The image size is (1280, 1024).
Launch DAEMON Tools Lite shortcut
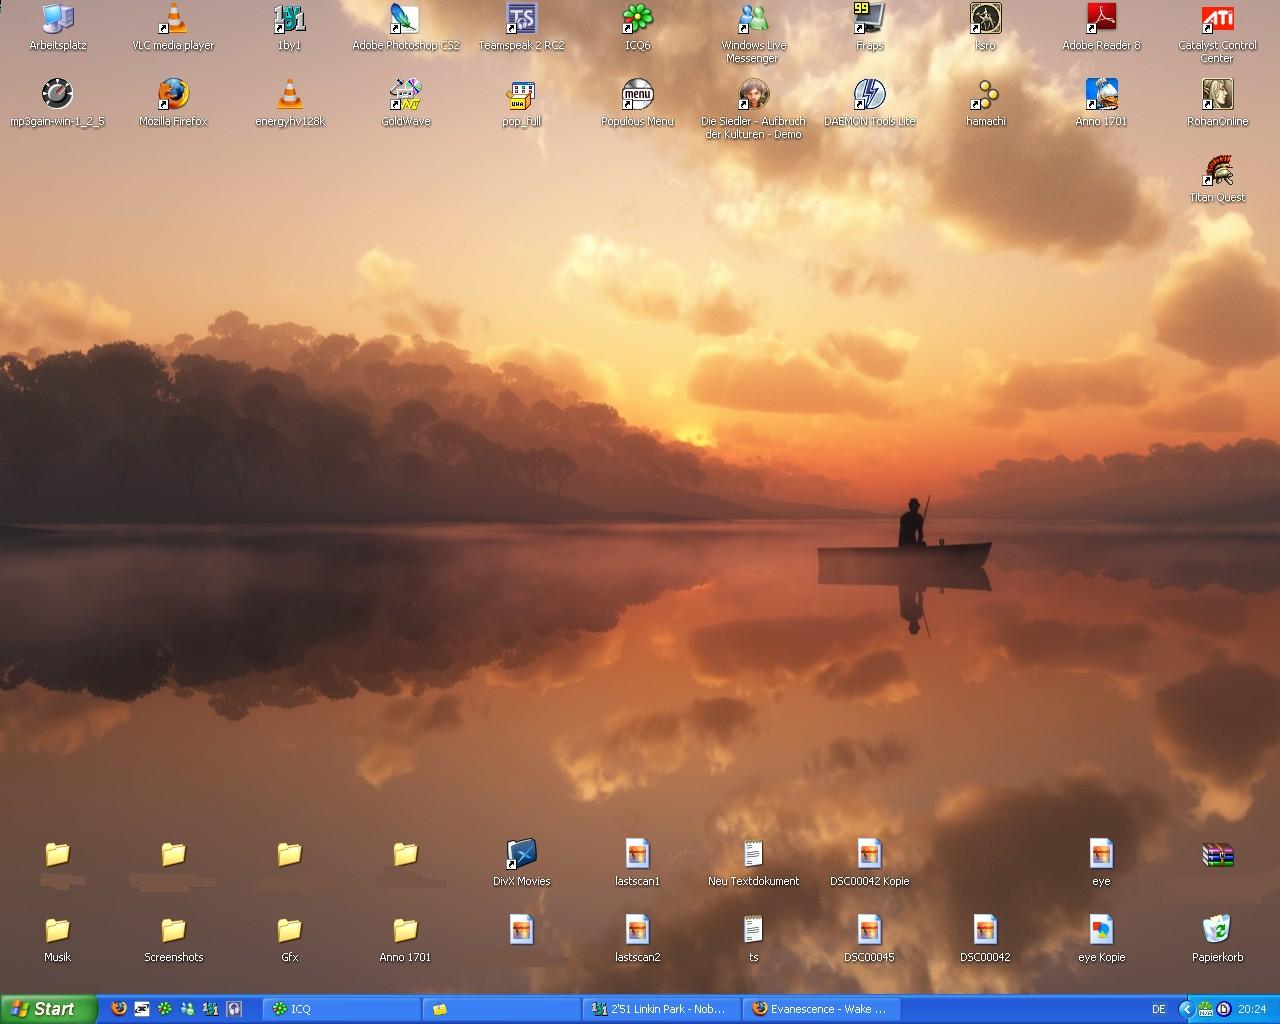869,95
